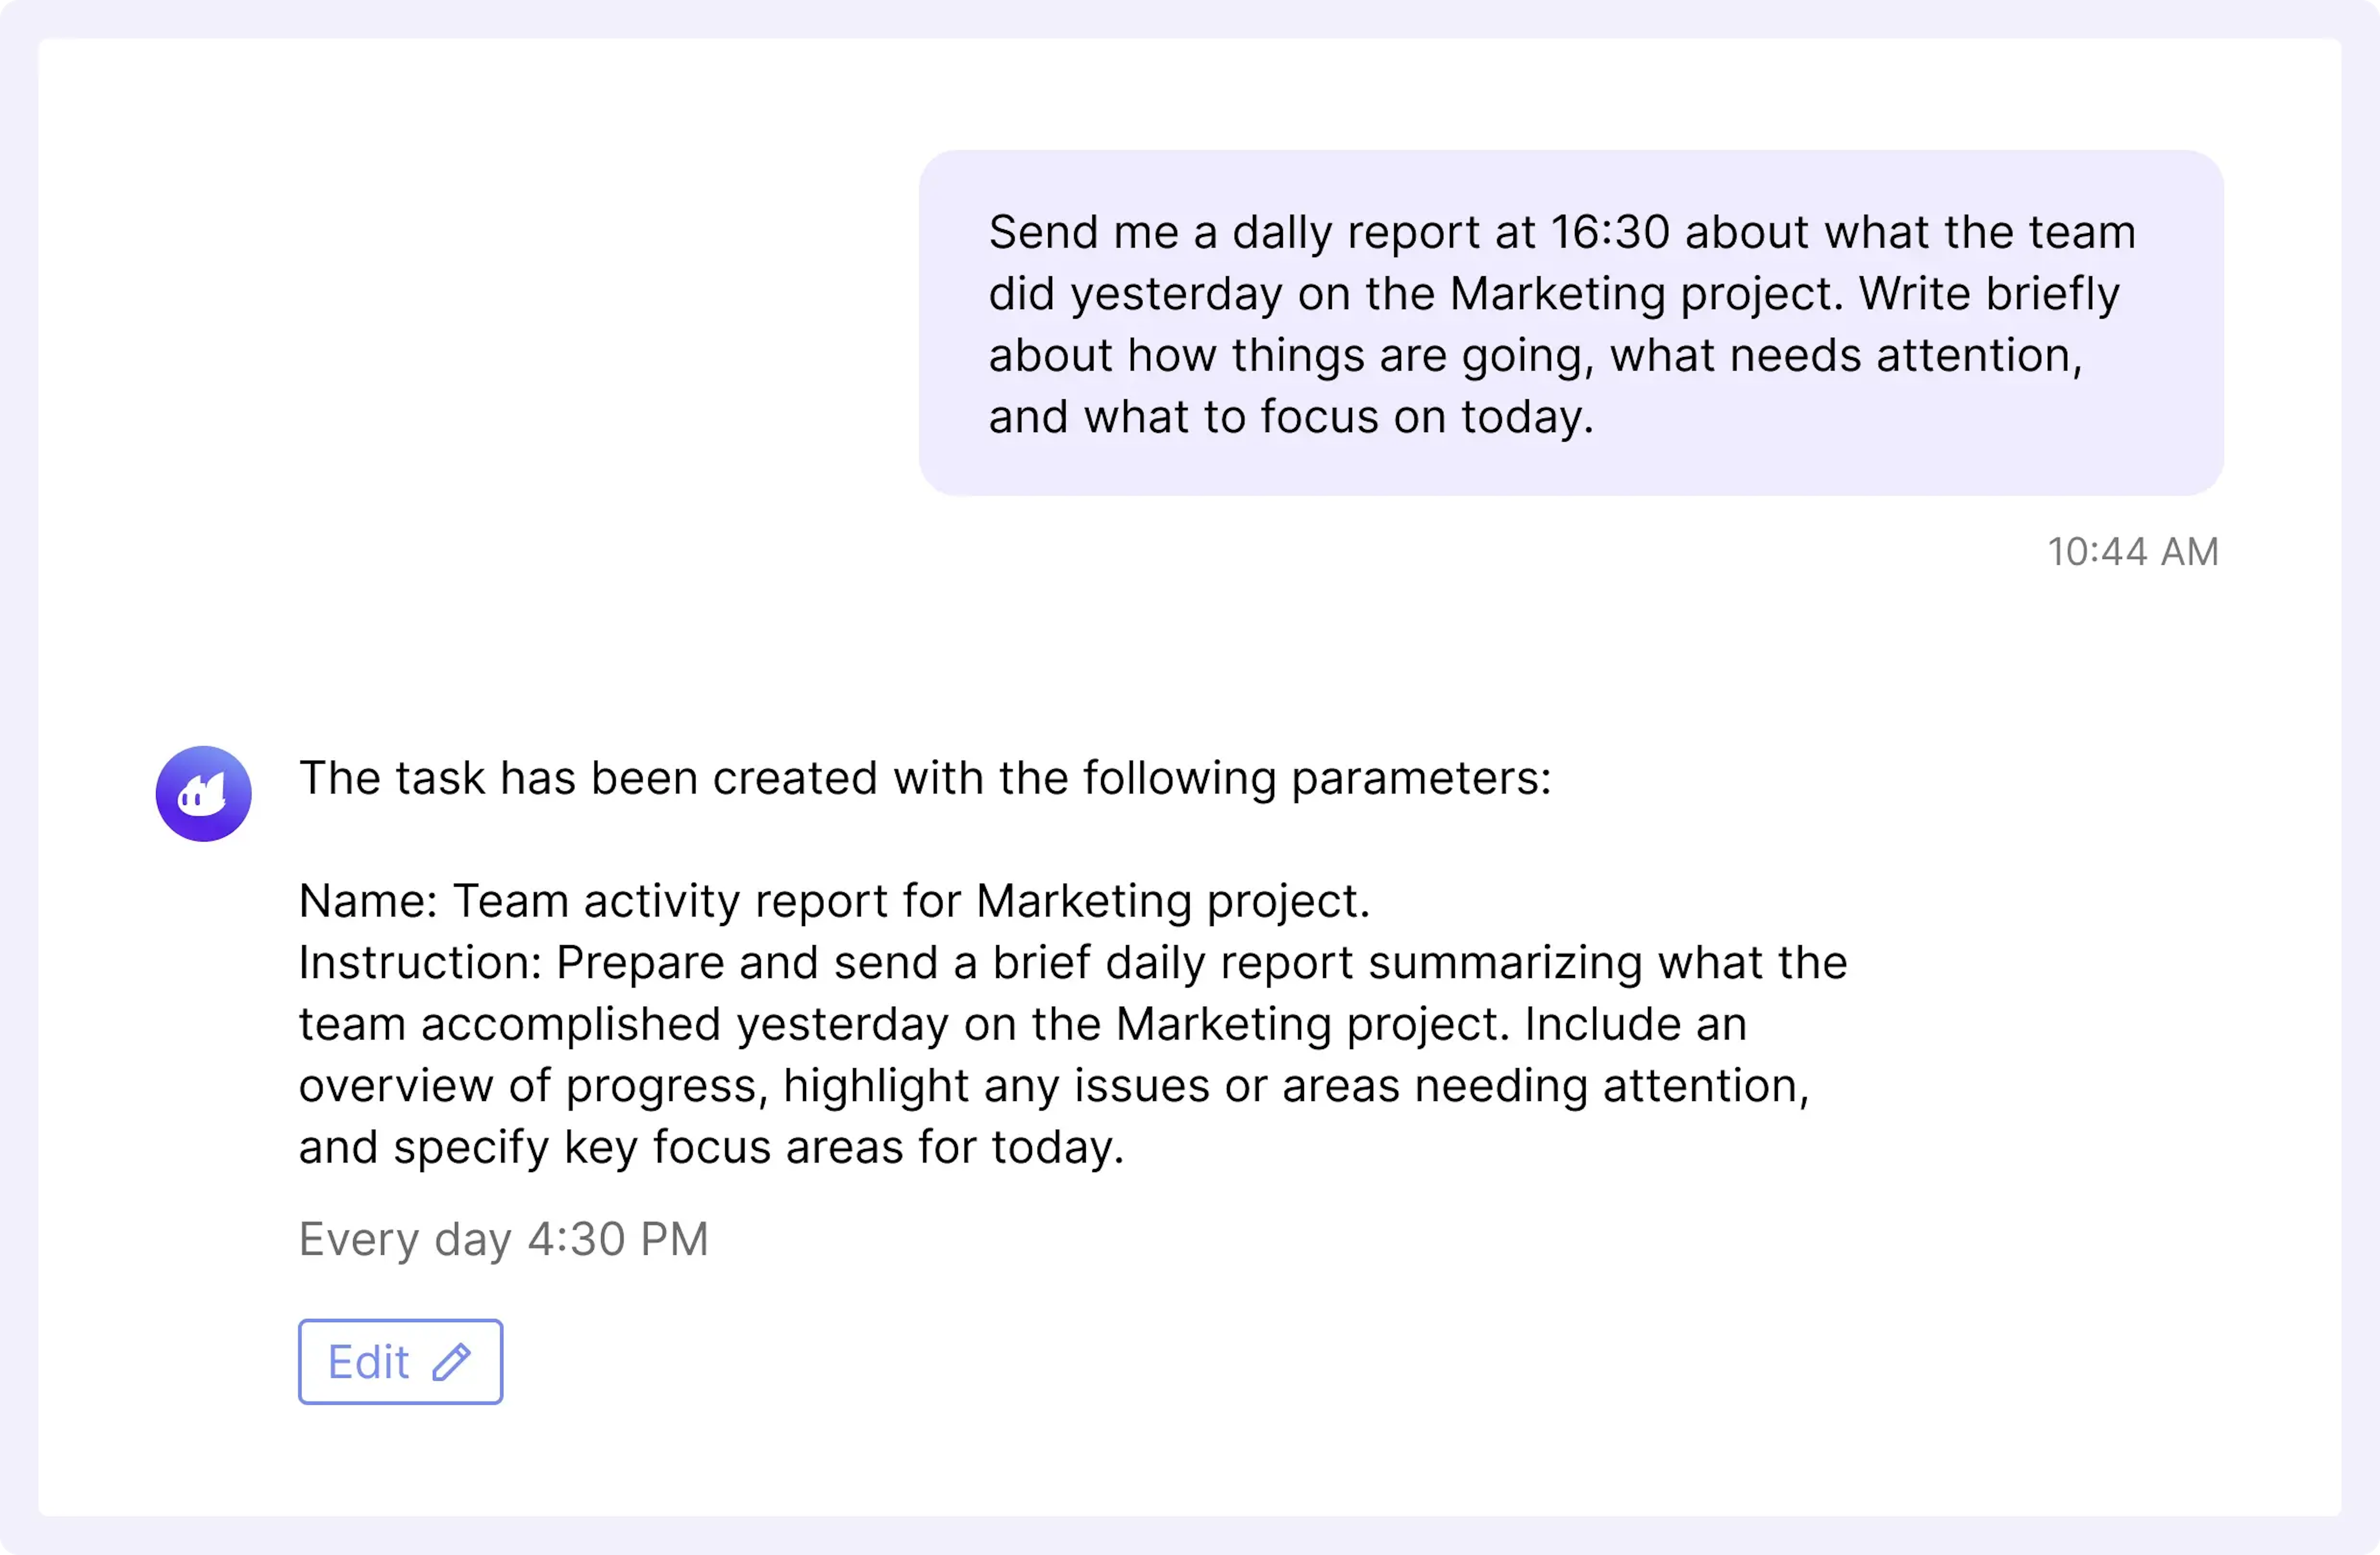The image size is (2380, 1555).
Task: Click 'following parameters:' text in reply
Action: (1317, 778)
